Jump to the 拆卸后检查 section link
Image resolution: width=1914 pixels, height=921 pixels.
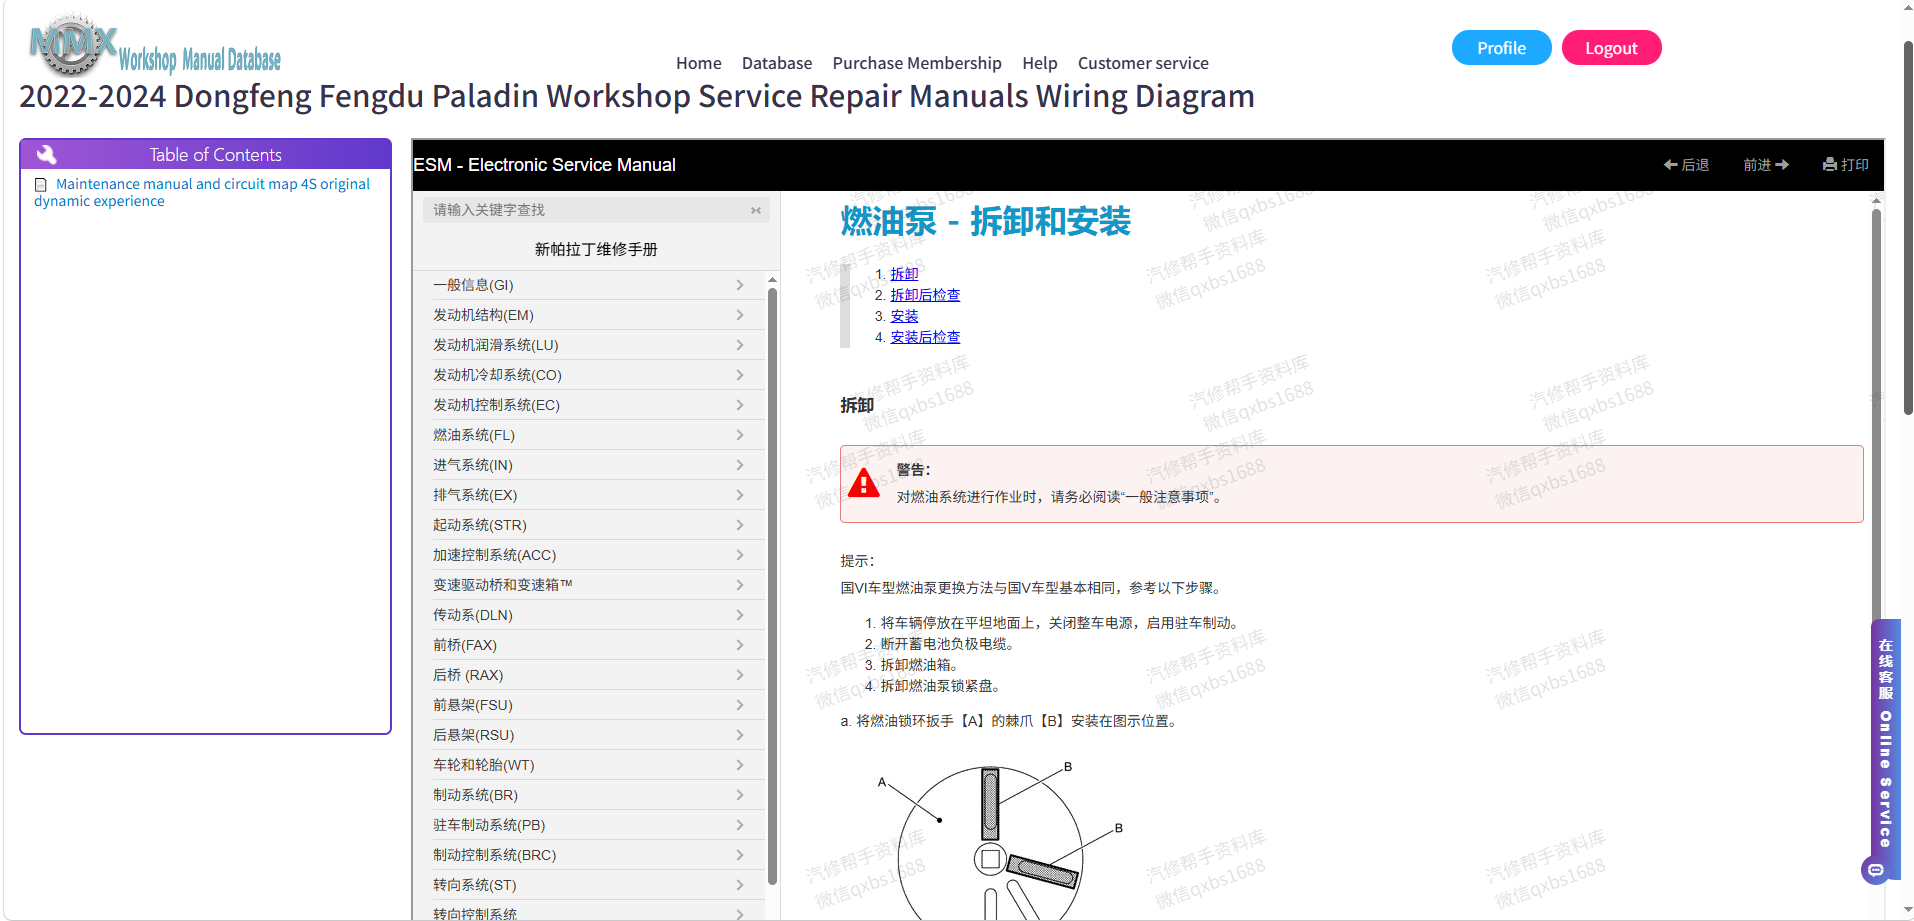(x=925, y=295)
